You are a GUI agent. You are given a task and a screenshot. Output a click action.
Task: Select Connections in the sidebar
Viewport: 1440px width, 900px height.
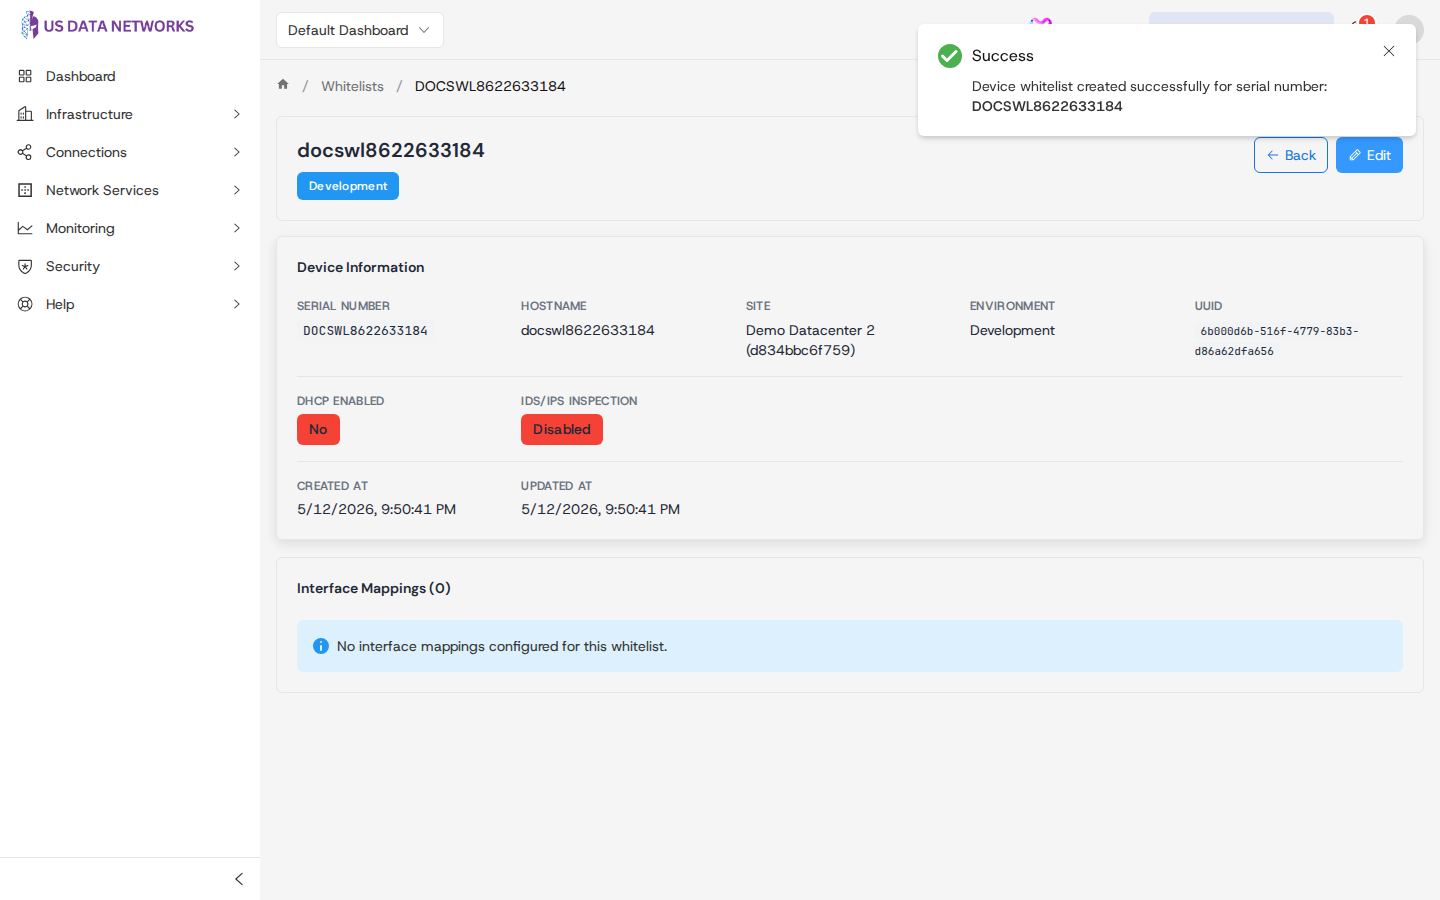click(130, 152)
